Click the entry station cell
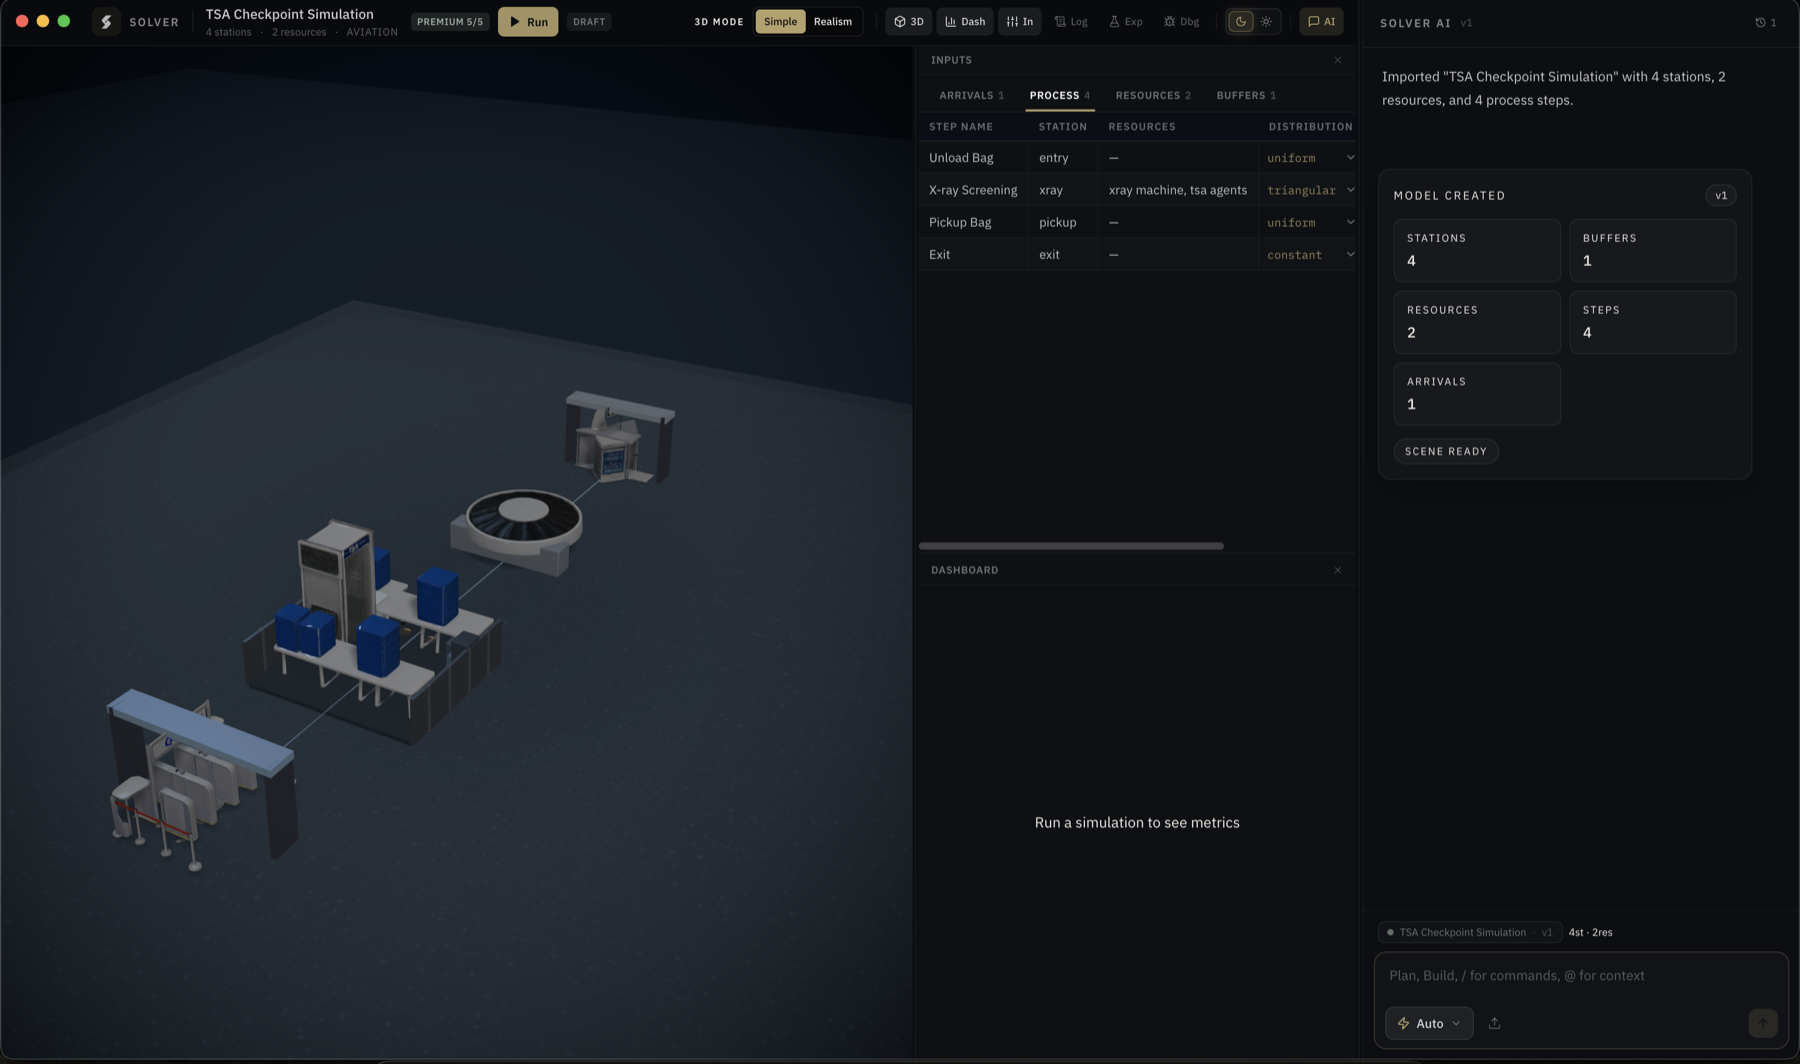1800x1064 pixels. pos(1063,158)
